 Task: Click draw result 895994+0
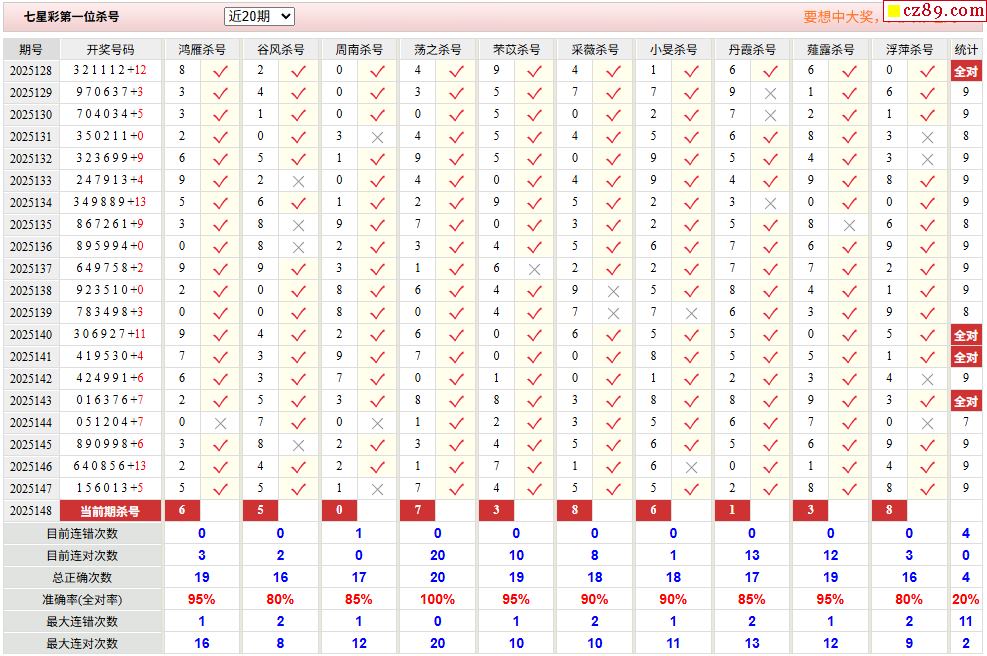click(110, 247)
